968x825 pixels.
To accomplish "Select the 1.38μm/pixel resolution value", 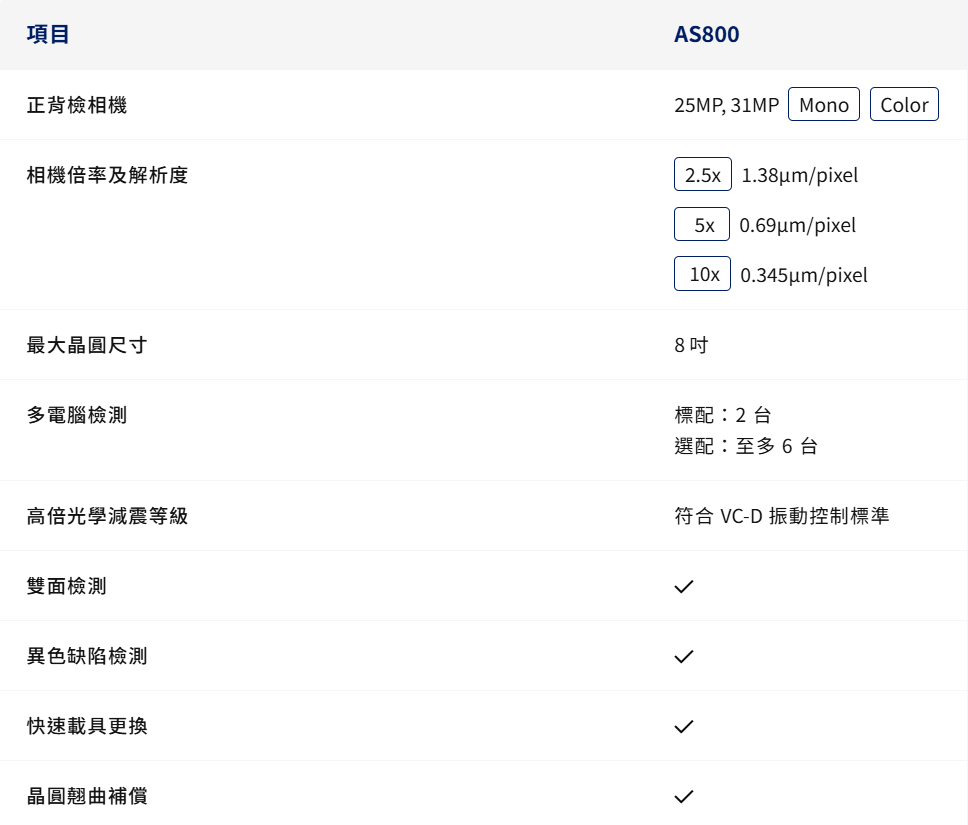I will [800, 174].
